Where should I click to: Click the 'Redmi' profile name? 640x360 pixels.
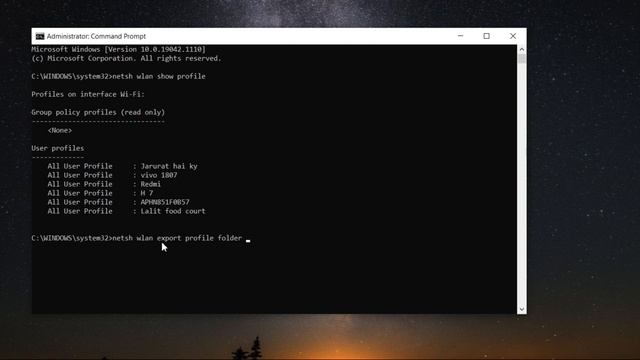(x=151, y=184)
